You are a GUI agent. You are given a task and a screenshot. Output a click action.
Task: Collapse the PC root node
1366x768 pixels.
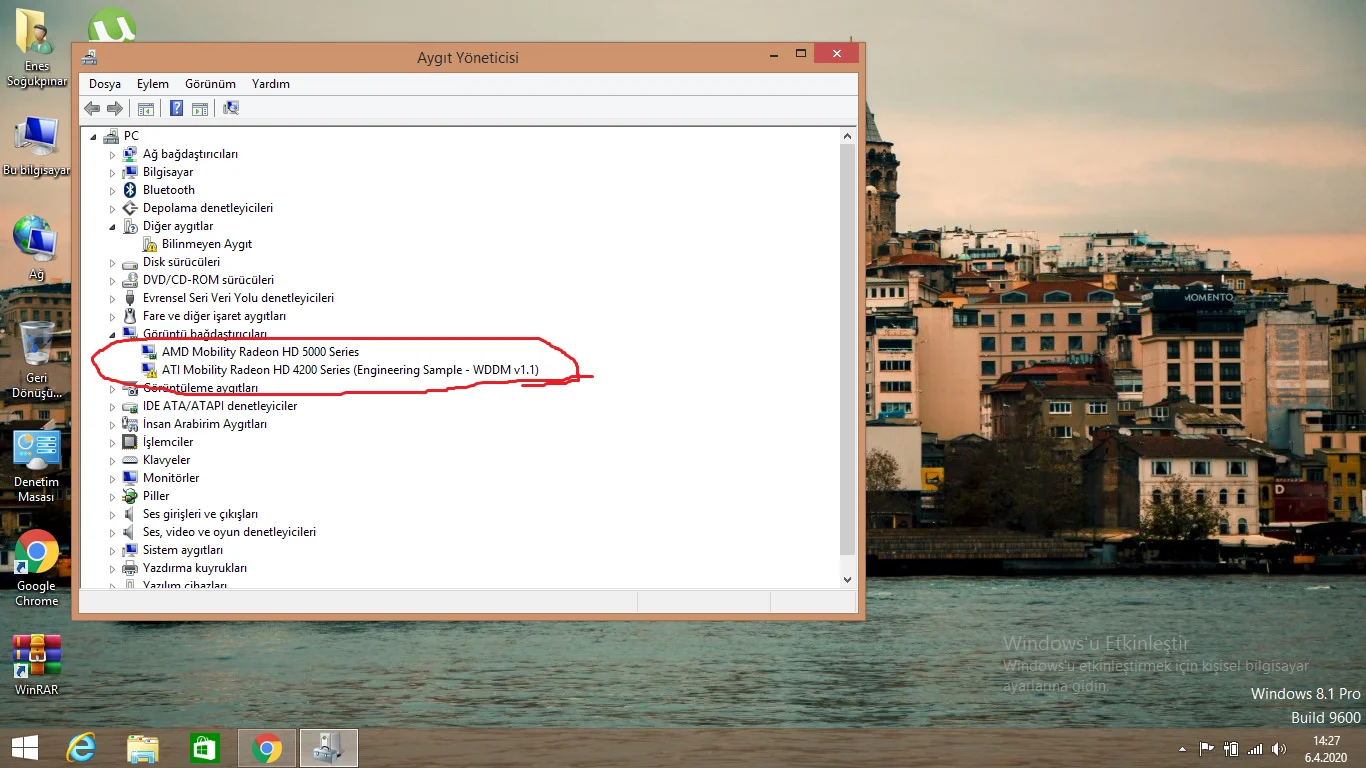pos(94,137)
